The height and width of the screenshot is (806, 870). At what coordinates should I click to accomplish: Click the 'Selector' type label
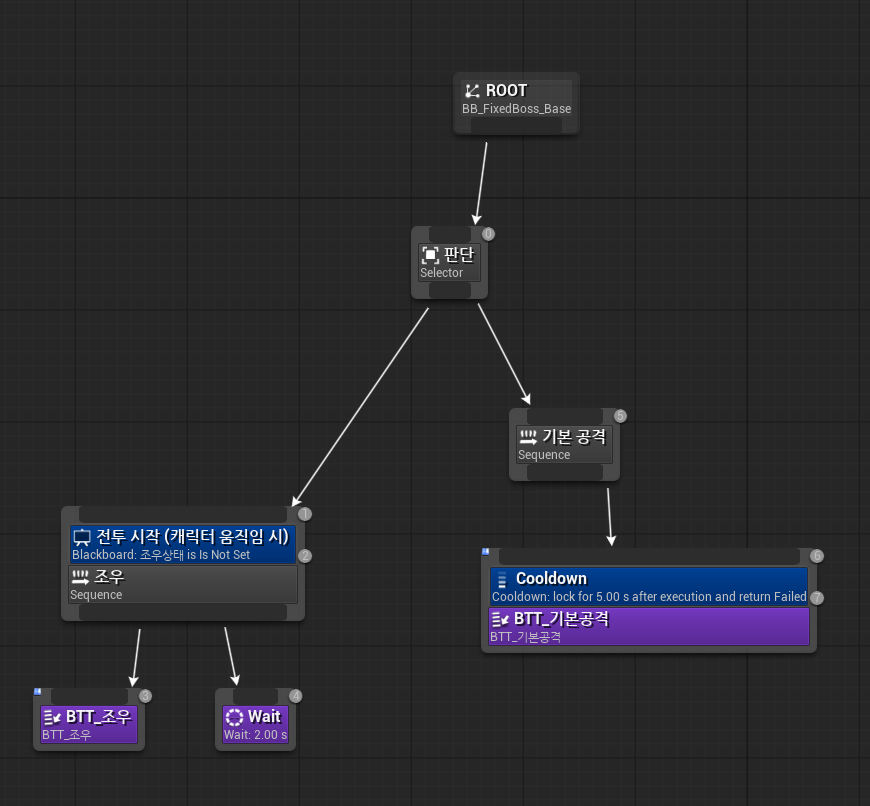(442, 273)
